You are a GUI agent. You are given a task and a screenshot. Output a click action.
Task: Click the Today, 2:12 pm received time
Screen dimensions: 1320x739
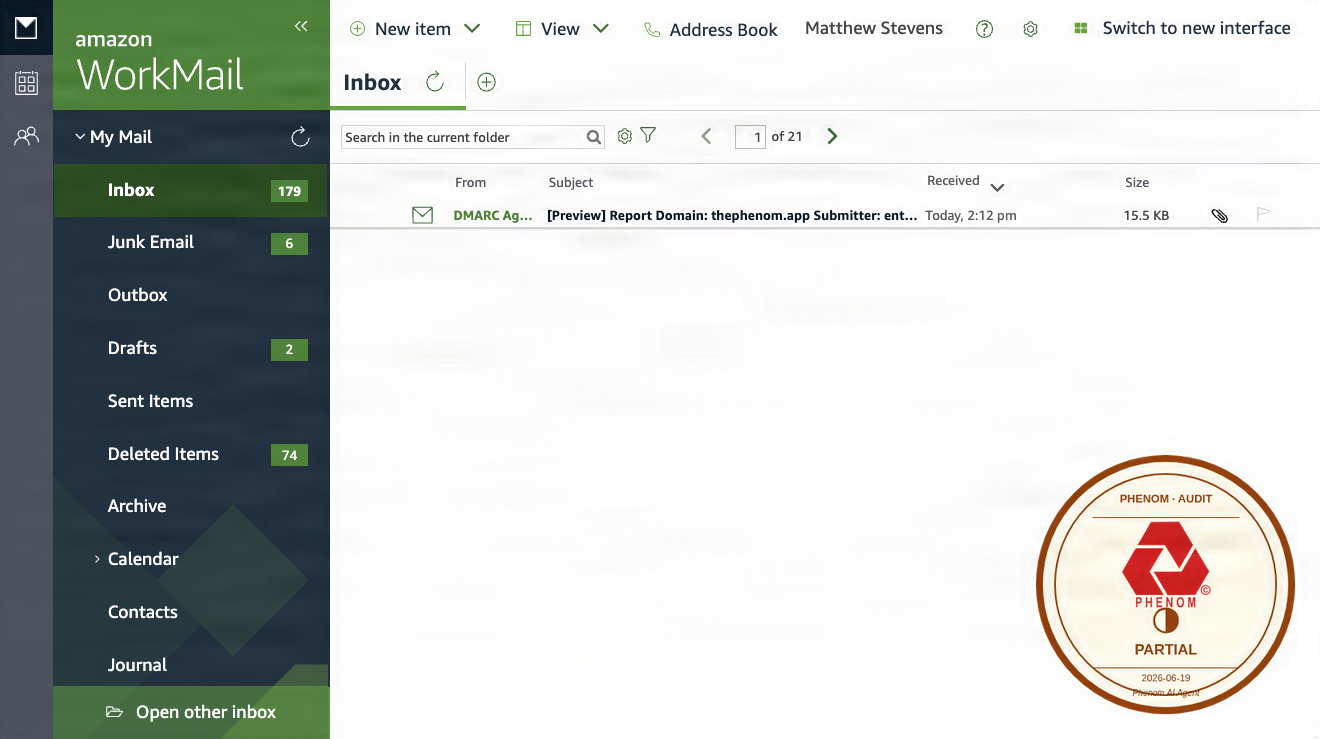click(x=971, y=215)
